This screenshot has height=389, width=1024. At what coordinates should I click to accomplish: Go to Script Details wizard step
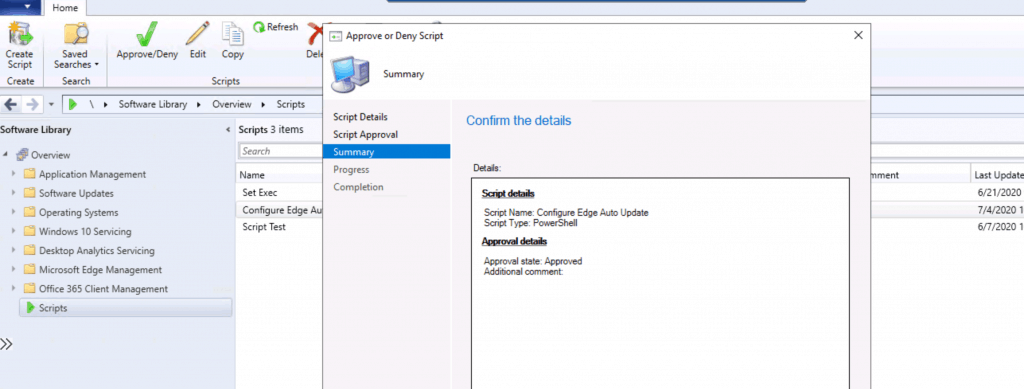click(360, 117)
